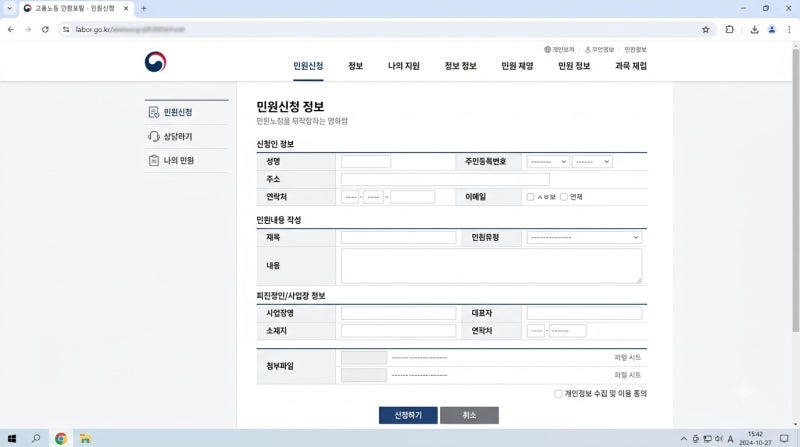Screen dimensions: 800x447
Task: Open the Chrome three-dot menu
Action: [789, 30]
